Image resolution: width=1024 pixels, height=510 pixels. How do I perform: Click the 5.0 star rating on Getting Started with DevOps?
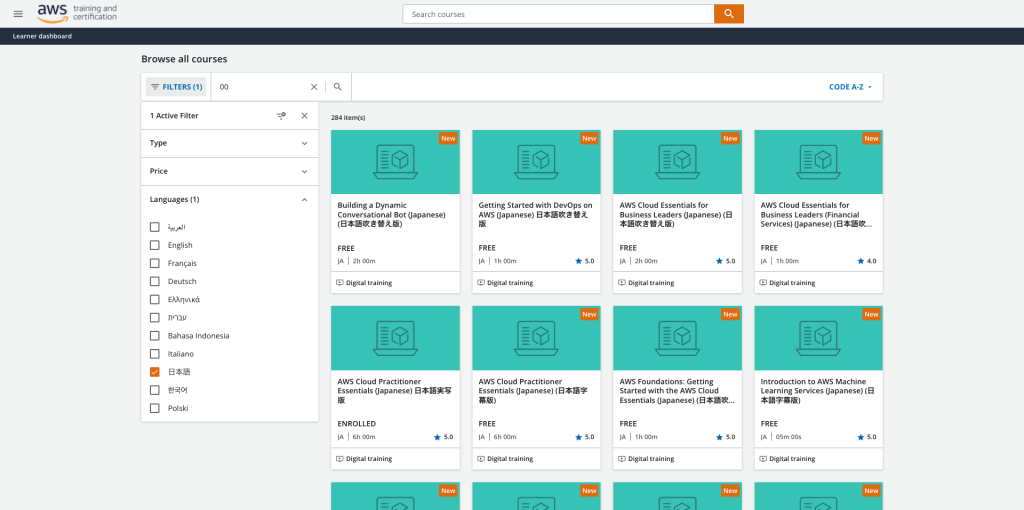point(584,261)
